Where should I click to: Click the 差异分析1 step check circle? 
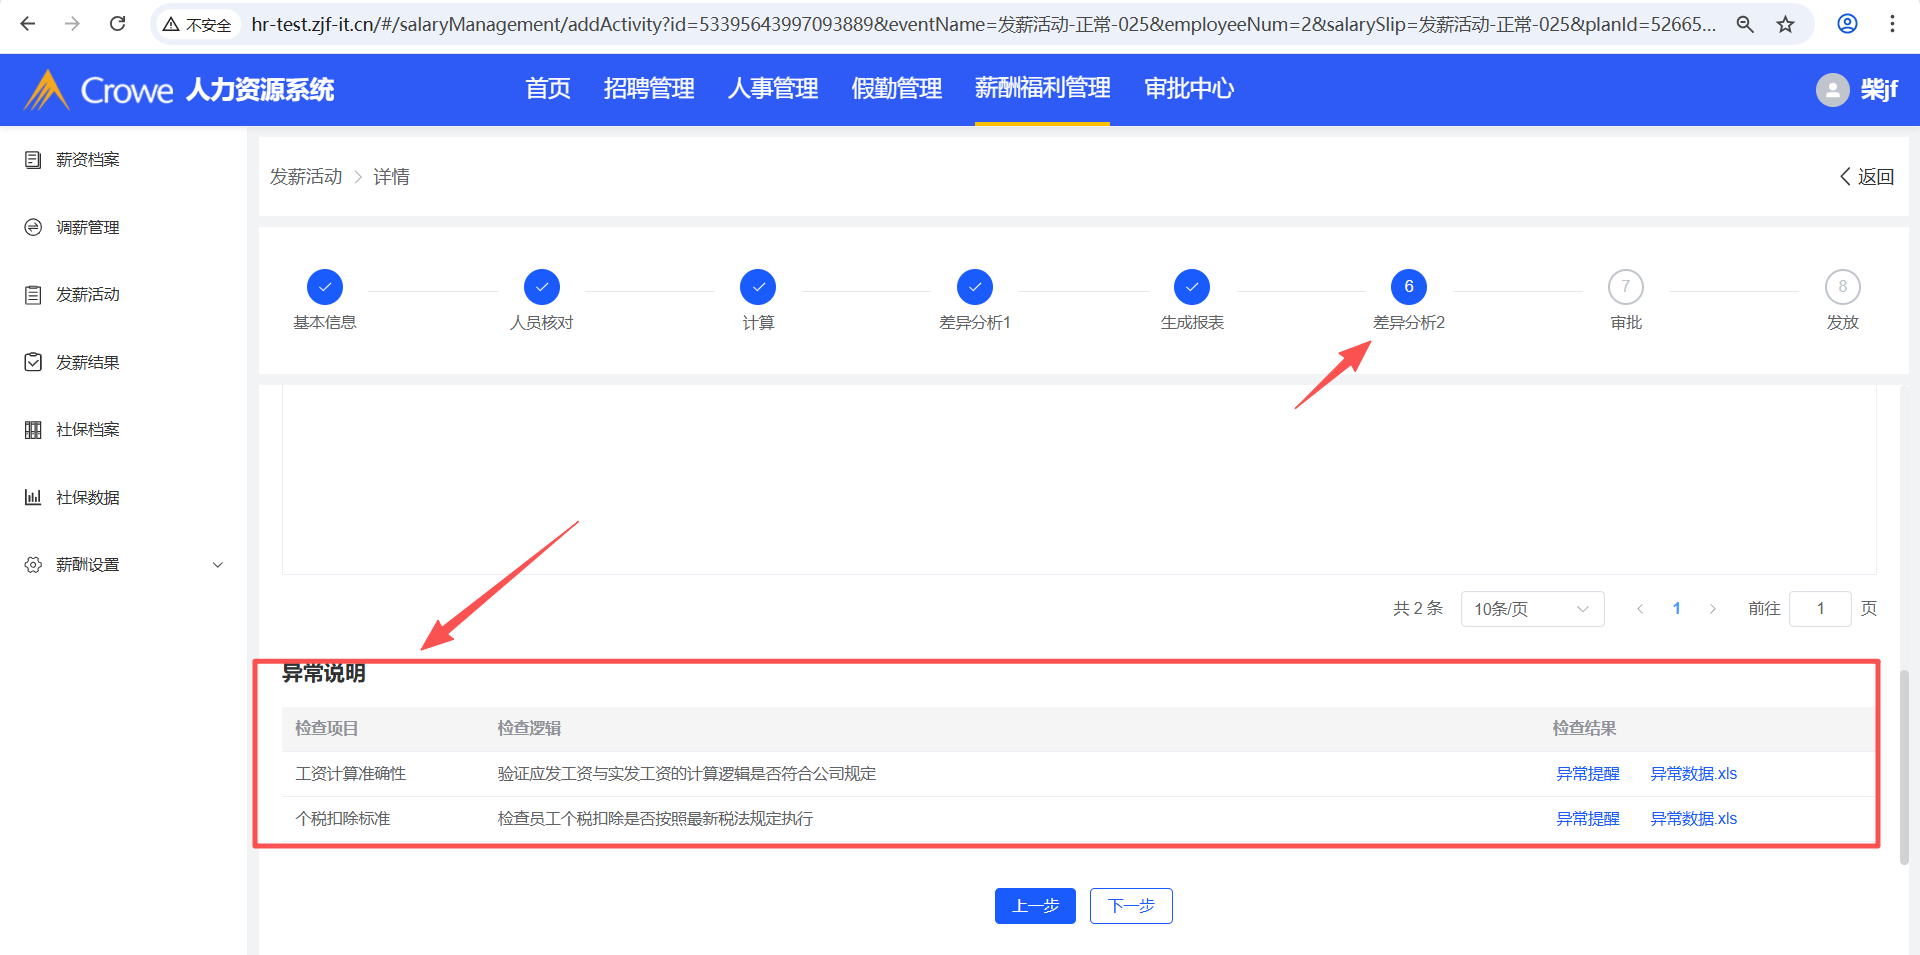[975, 287]
